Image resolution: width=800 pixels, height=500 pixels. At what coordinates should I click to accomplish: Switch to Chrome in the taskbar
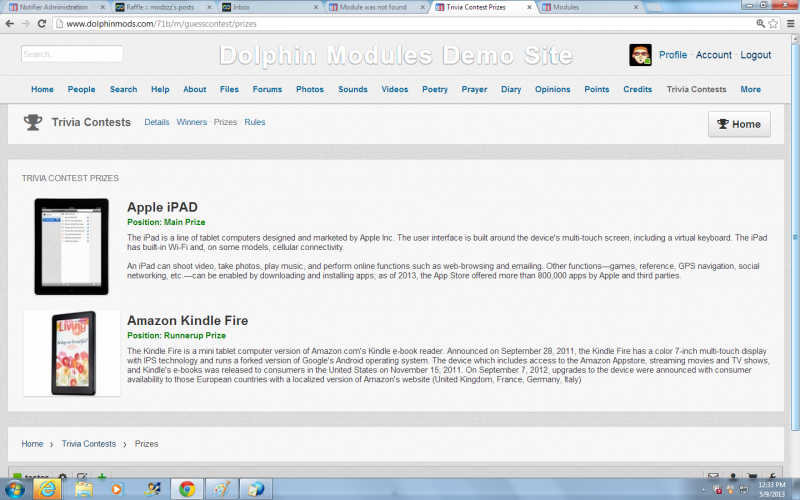pos(186,489)
